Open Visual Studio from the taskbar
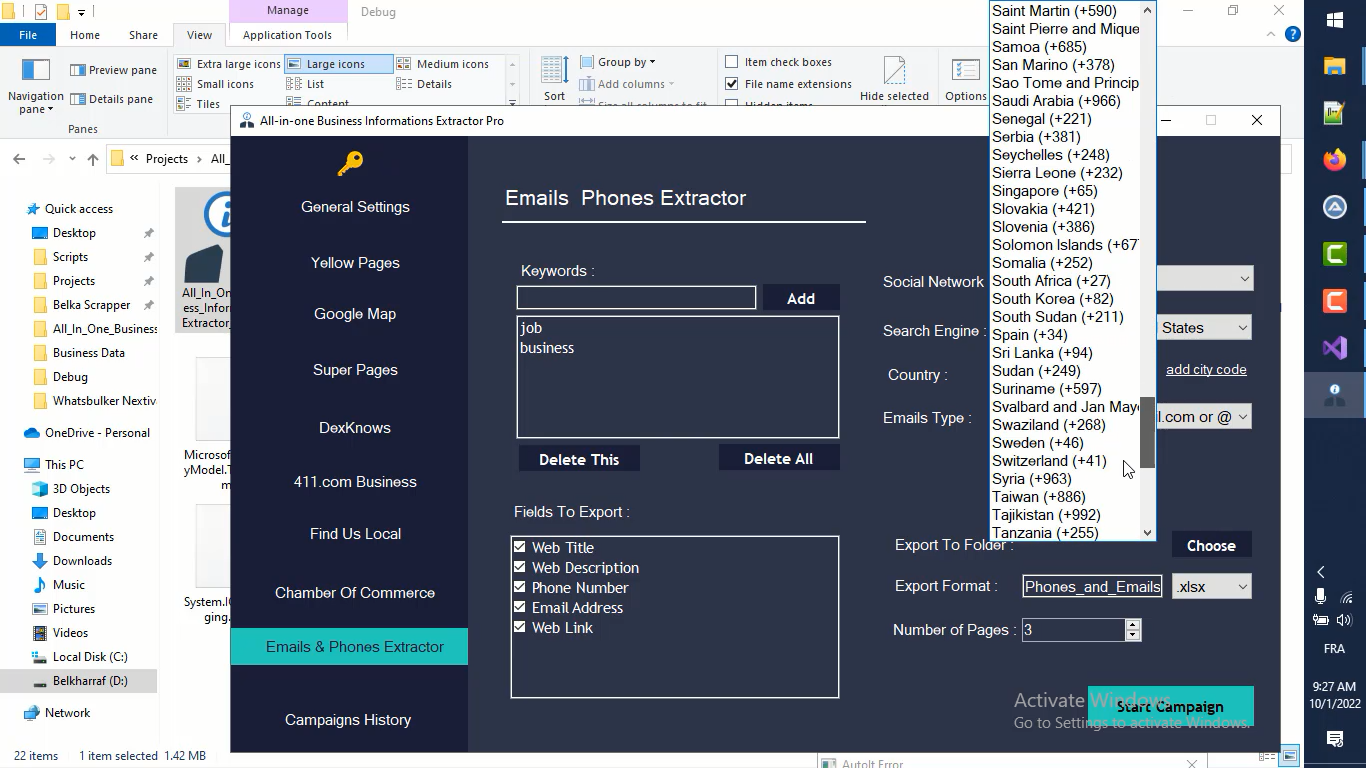This screenshot has width=1366, height=768. pyautogui.click(x=1335, y=348)
